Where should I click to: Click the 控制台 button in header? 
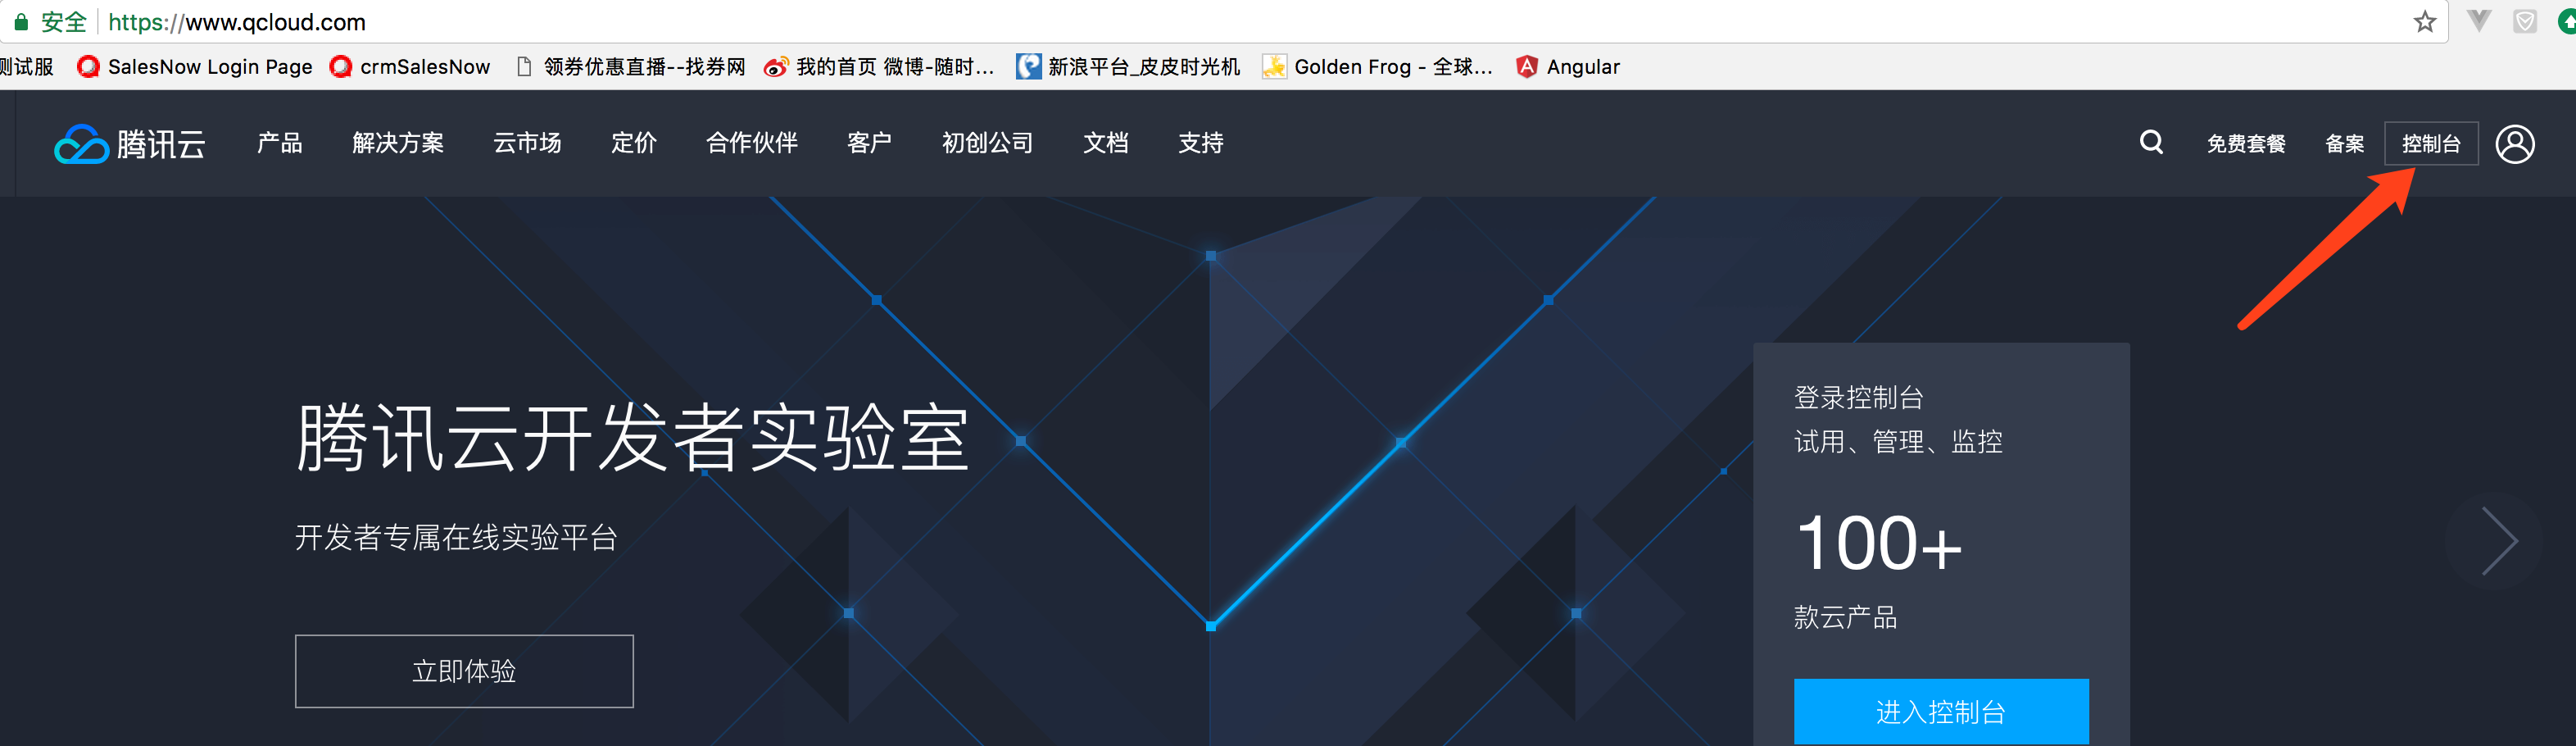click(x=2431, y=144)
